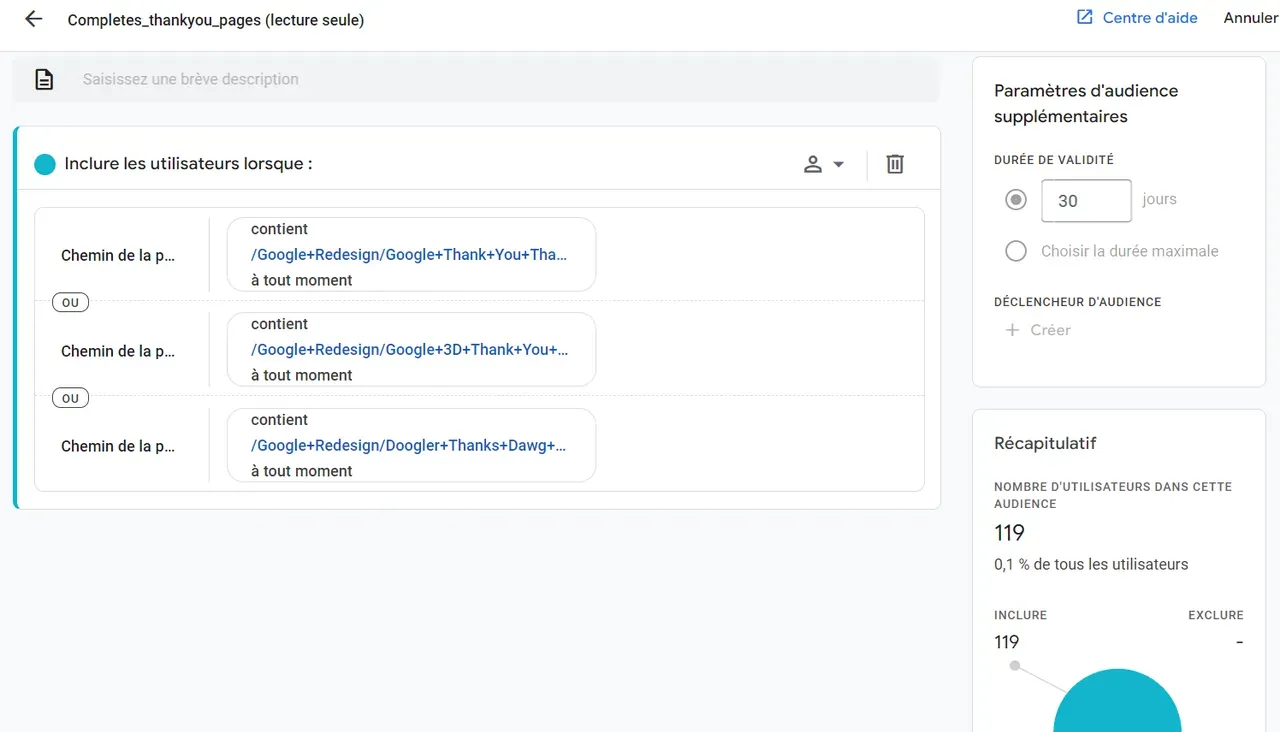This screenshot has width=1280, height=732.
Task: Delete the condition group with trash icon
Action: click(x=895, y=164)
